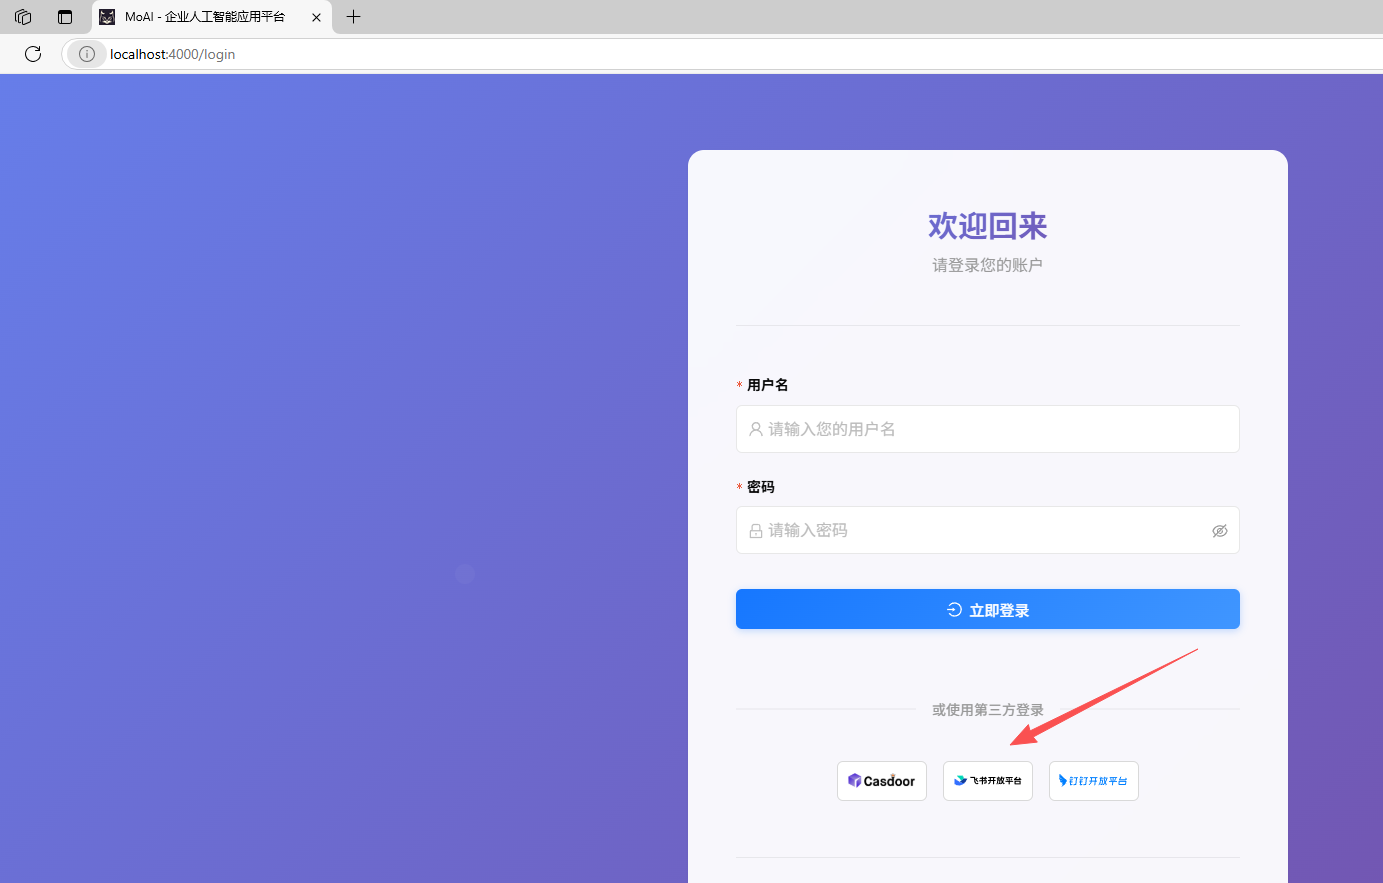
Task: Open a new browser tab
Action: (353, 17)
